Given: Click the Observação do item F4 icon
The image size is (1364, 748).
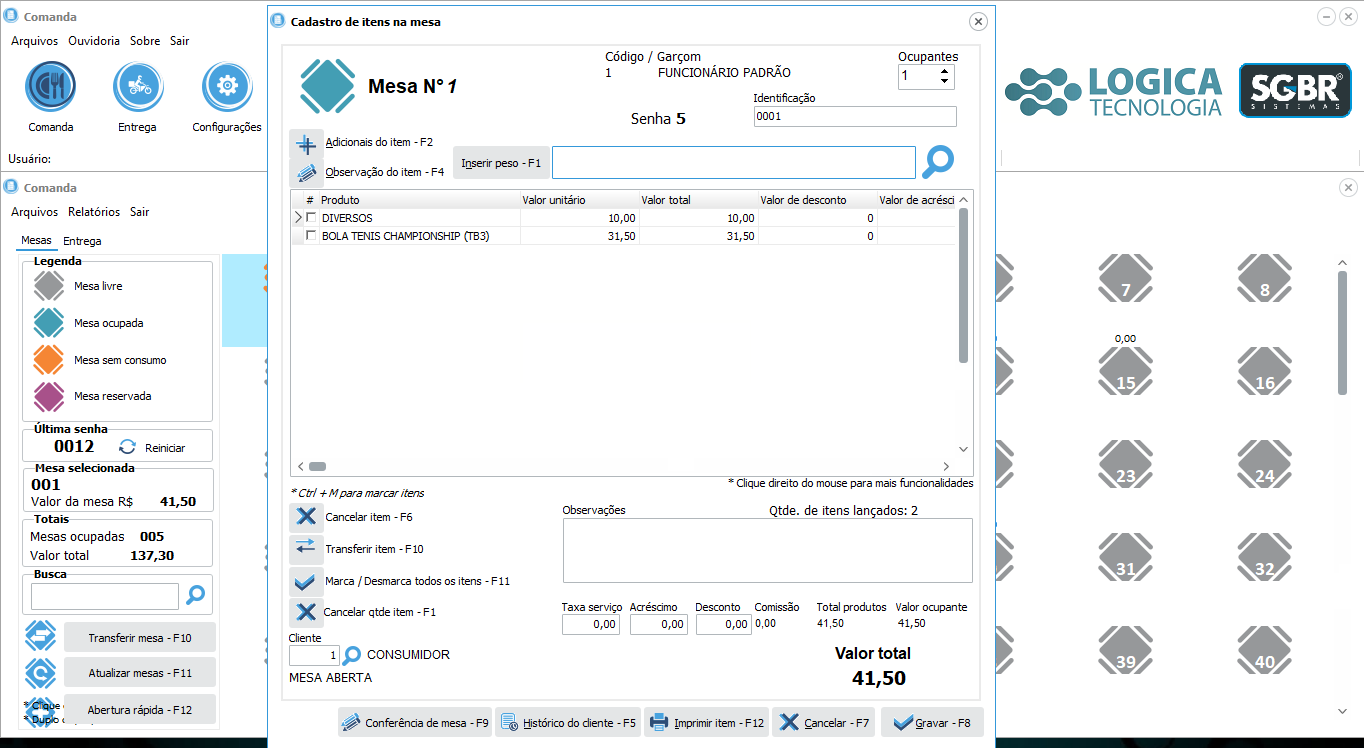Looking at the screenshot, I should tap(306, 172).
